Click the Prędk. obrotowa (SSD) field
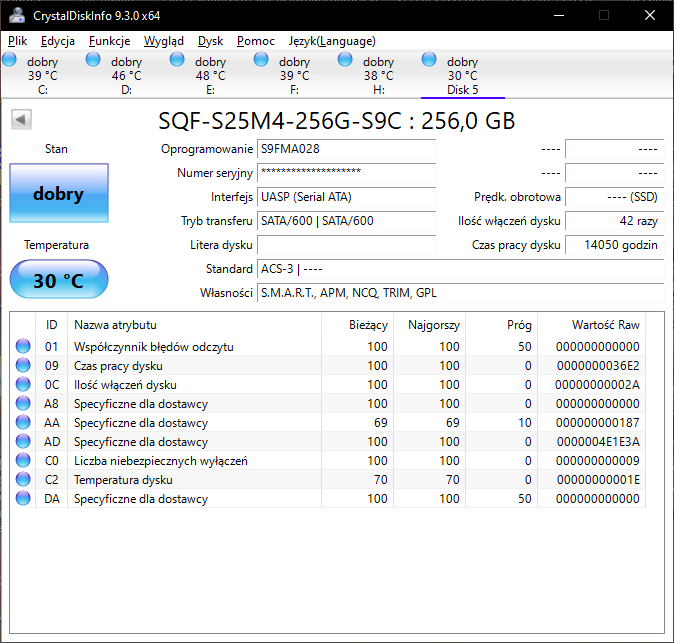The height and width of the screenshot is (643, 674). pos(615,197)
